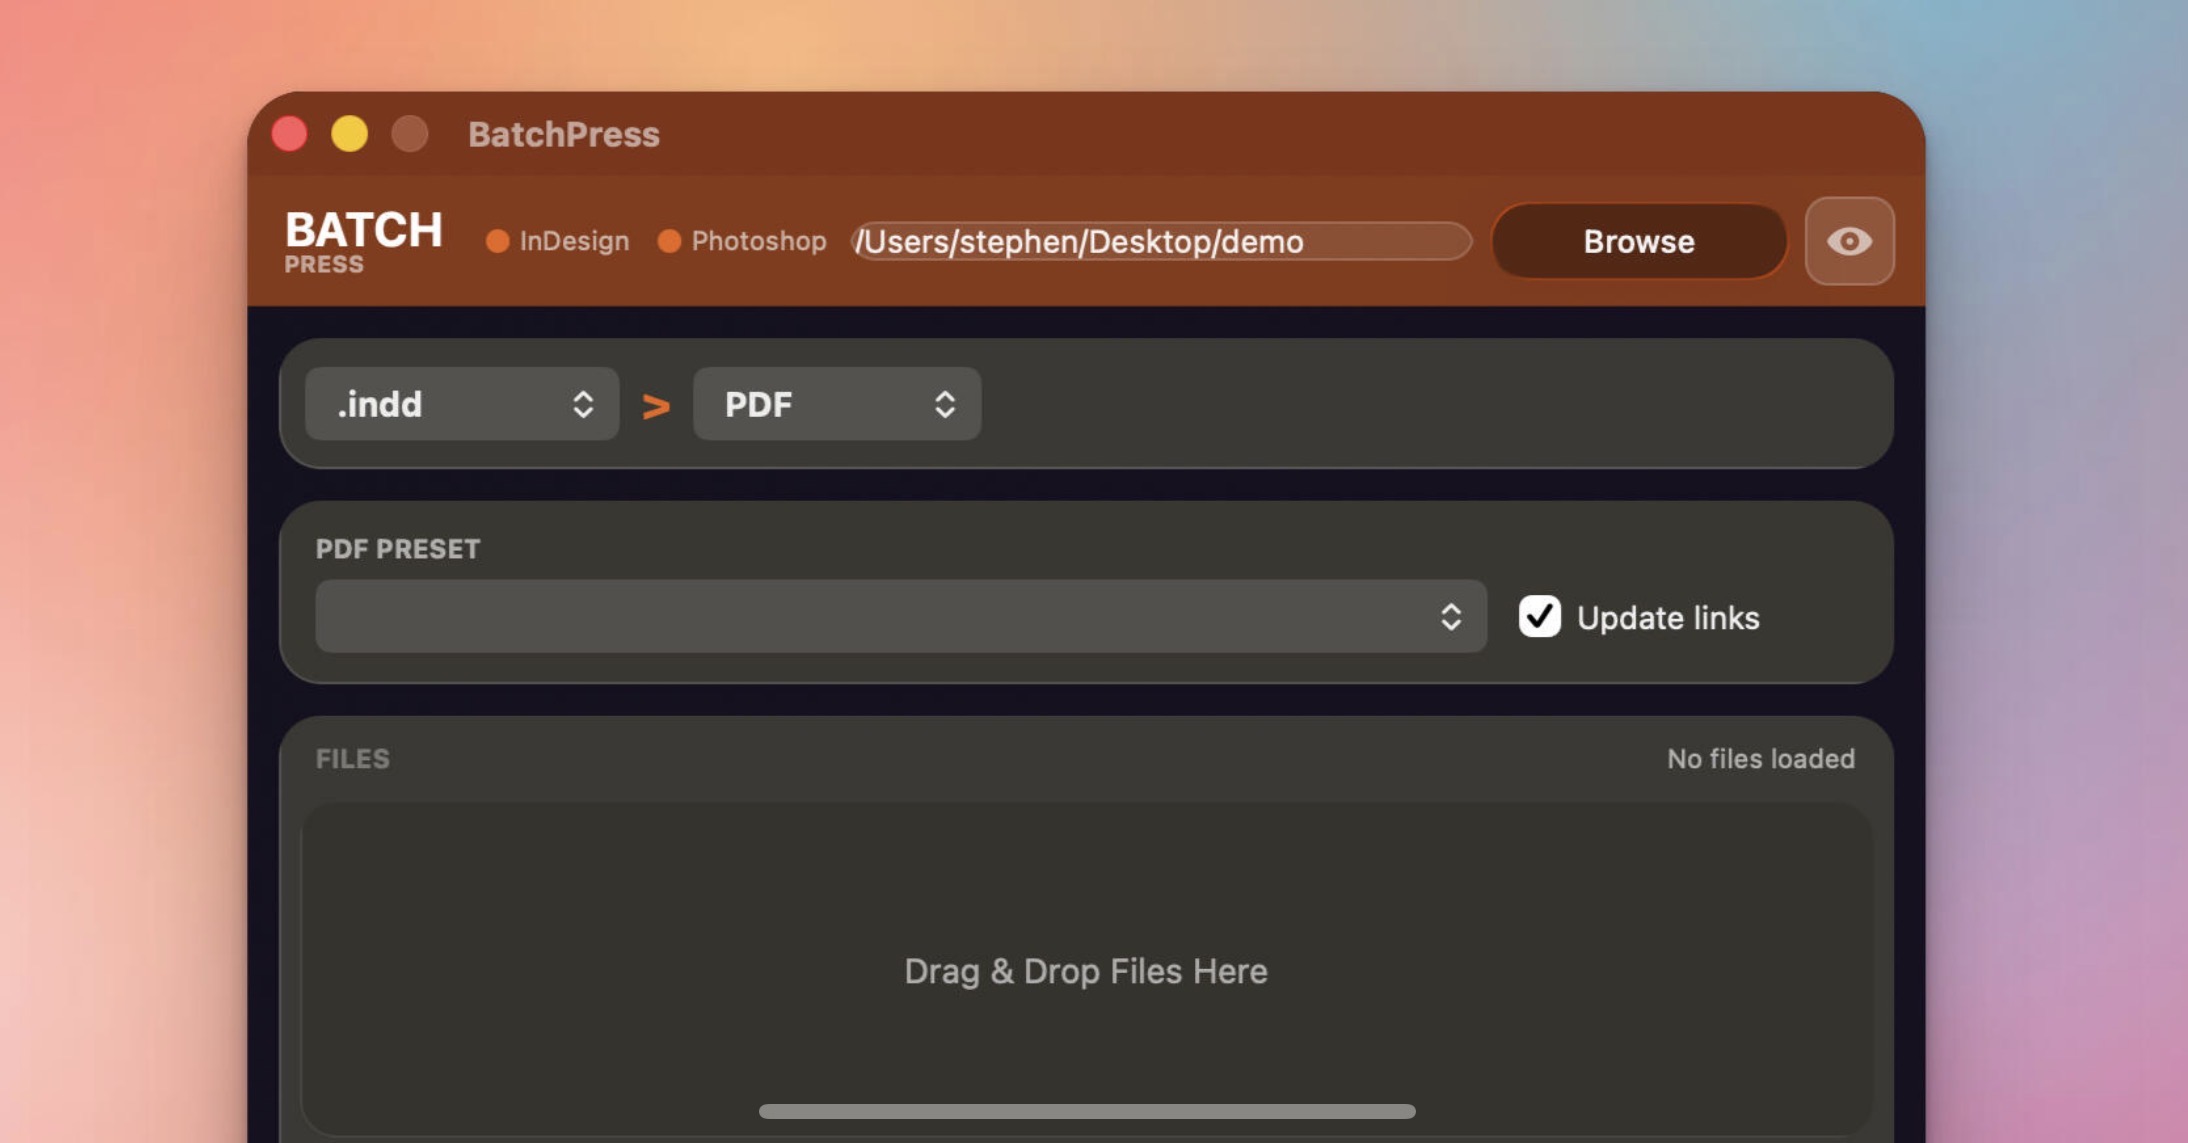Click the folder path input field
This screenshot has width=2188, height=1143.
click(1161, 241)
